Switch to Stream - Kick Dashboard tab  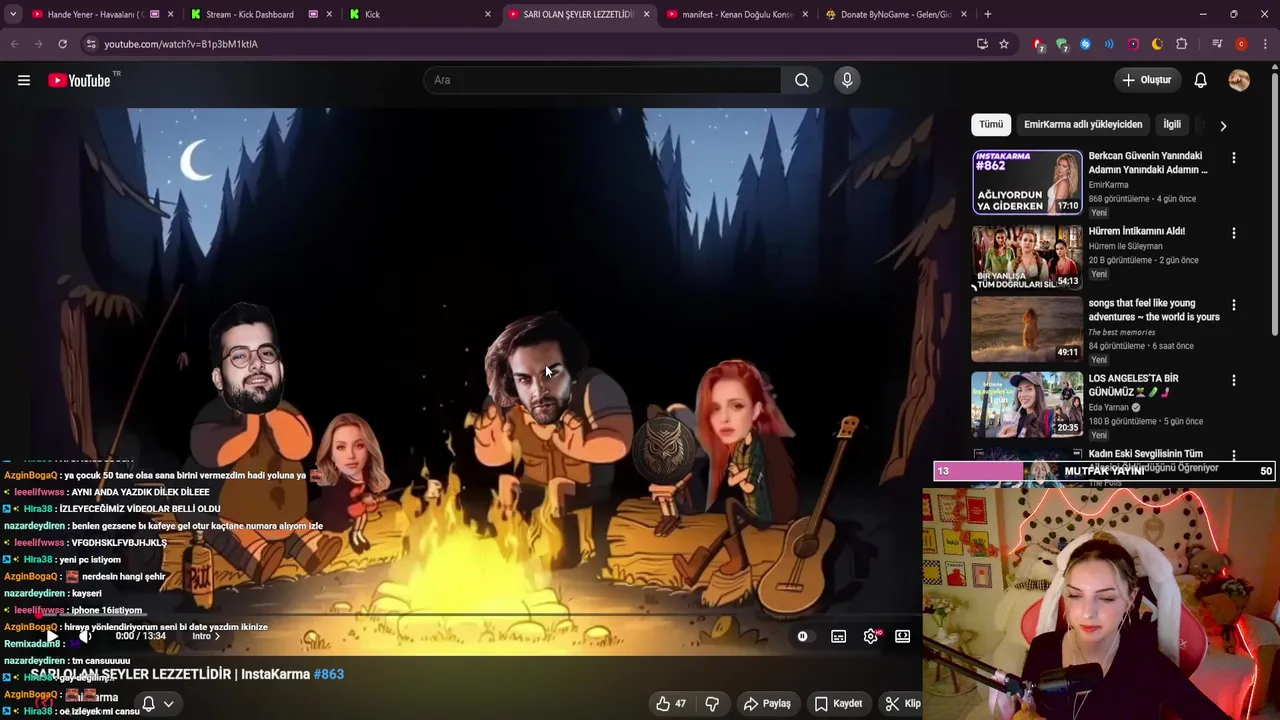coord(260,14)
